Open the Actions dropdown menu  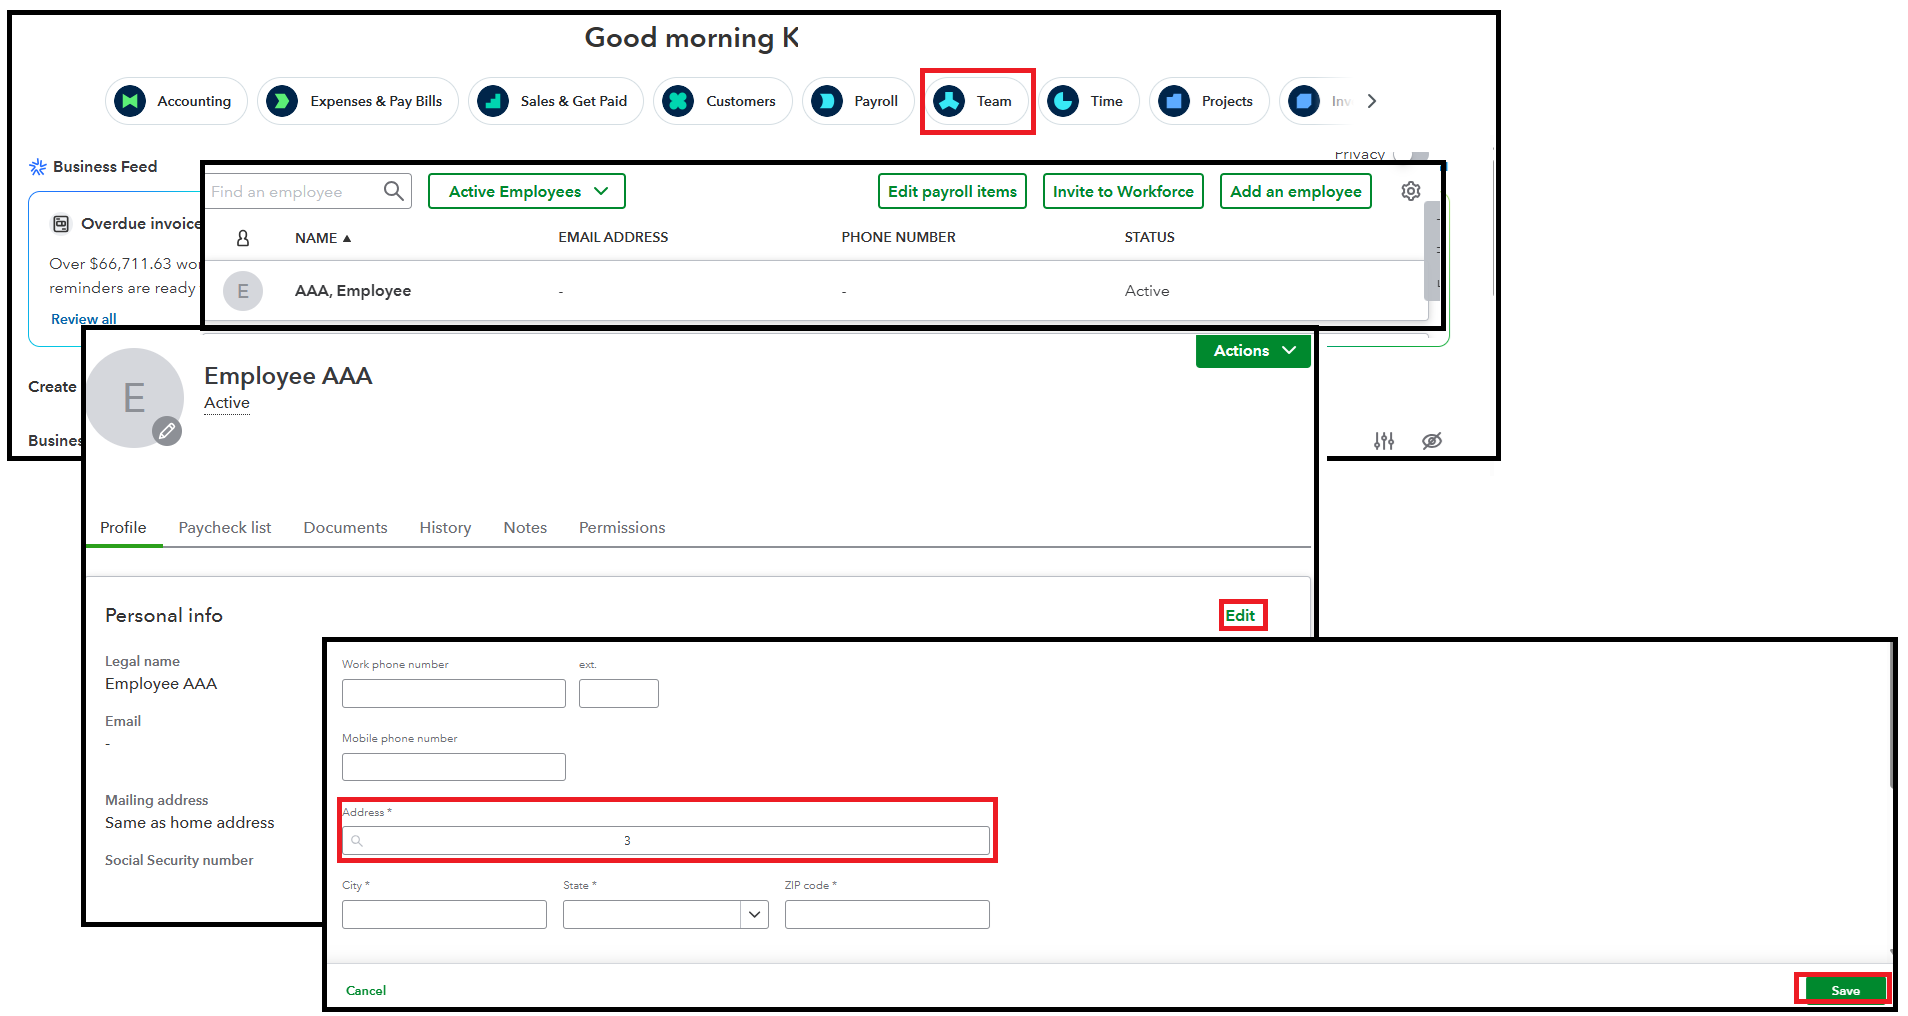tap(1253, 351)
